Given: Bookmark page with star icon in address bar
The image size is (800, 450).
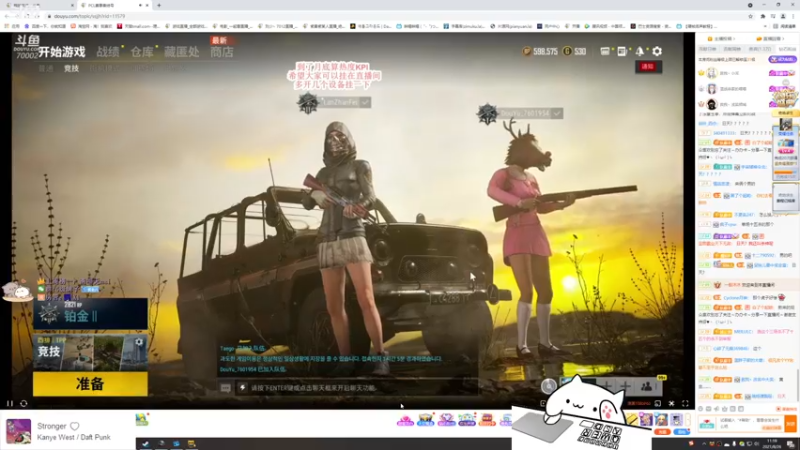Looking at the screenshot, I should 751,16.
